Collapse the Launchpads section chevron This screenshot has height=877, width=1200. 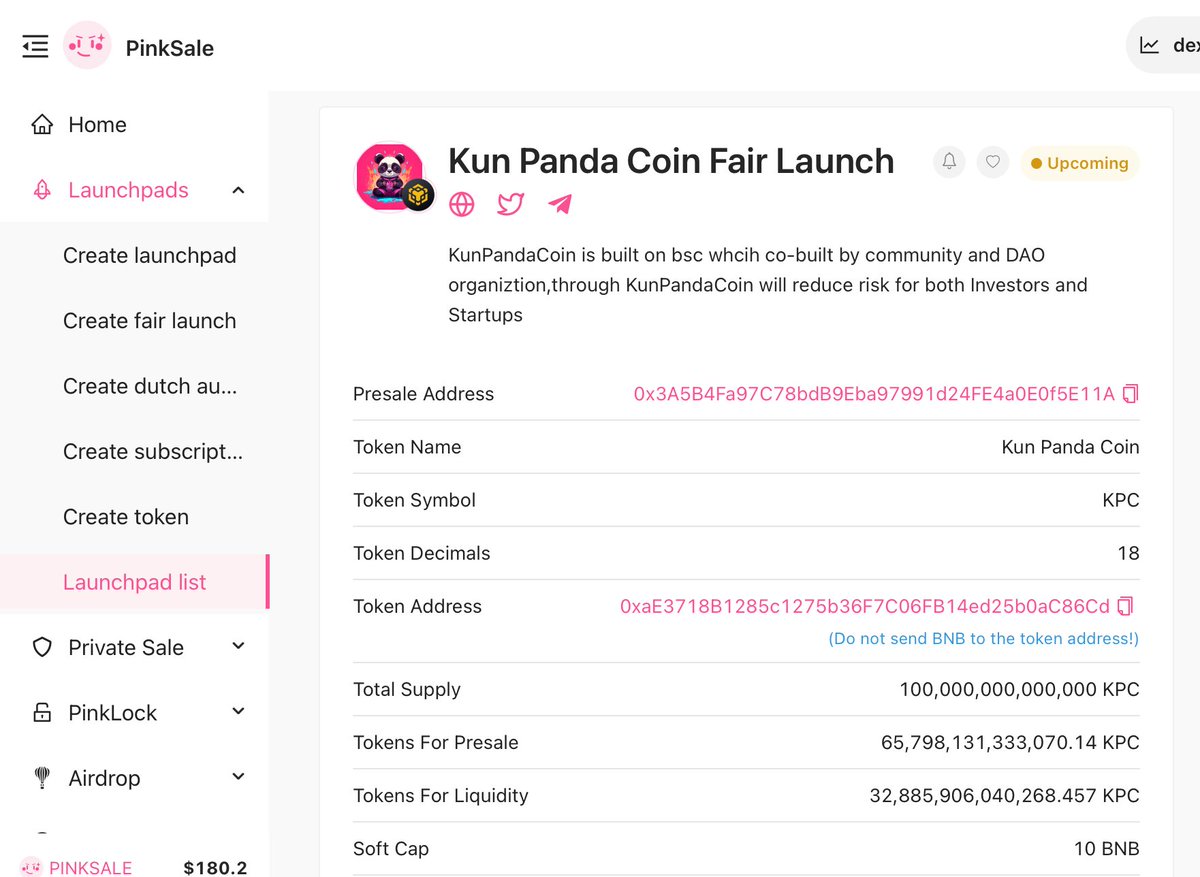pyautogui.click(x=238, y=190)
